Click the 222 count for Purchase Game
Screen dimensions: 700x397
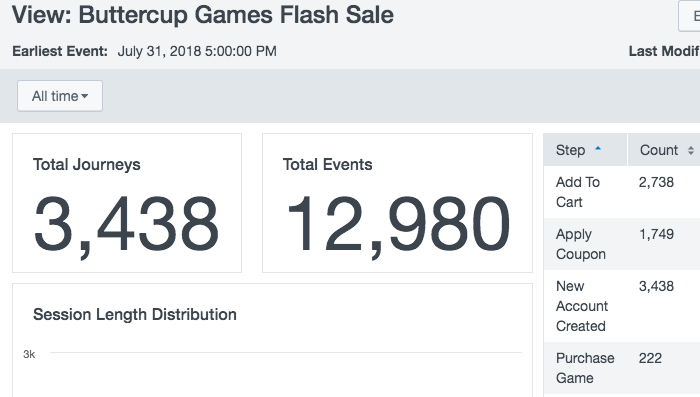[x=650, y=358]
